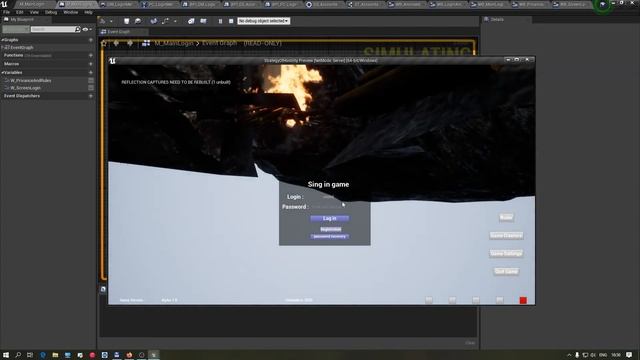The width and height of the screenshot is (640, 360).
Task: Click the search magnifier icon in My Blueprint
Action: (78, 29)
